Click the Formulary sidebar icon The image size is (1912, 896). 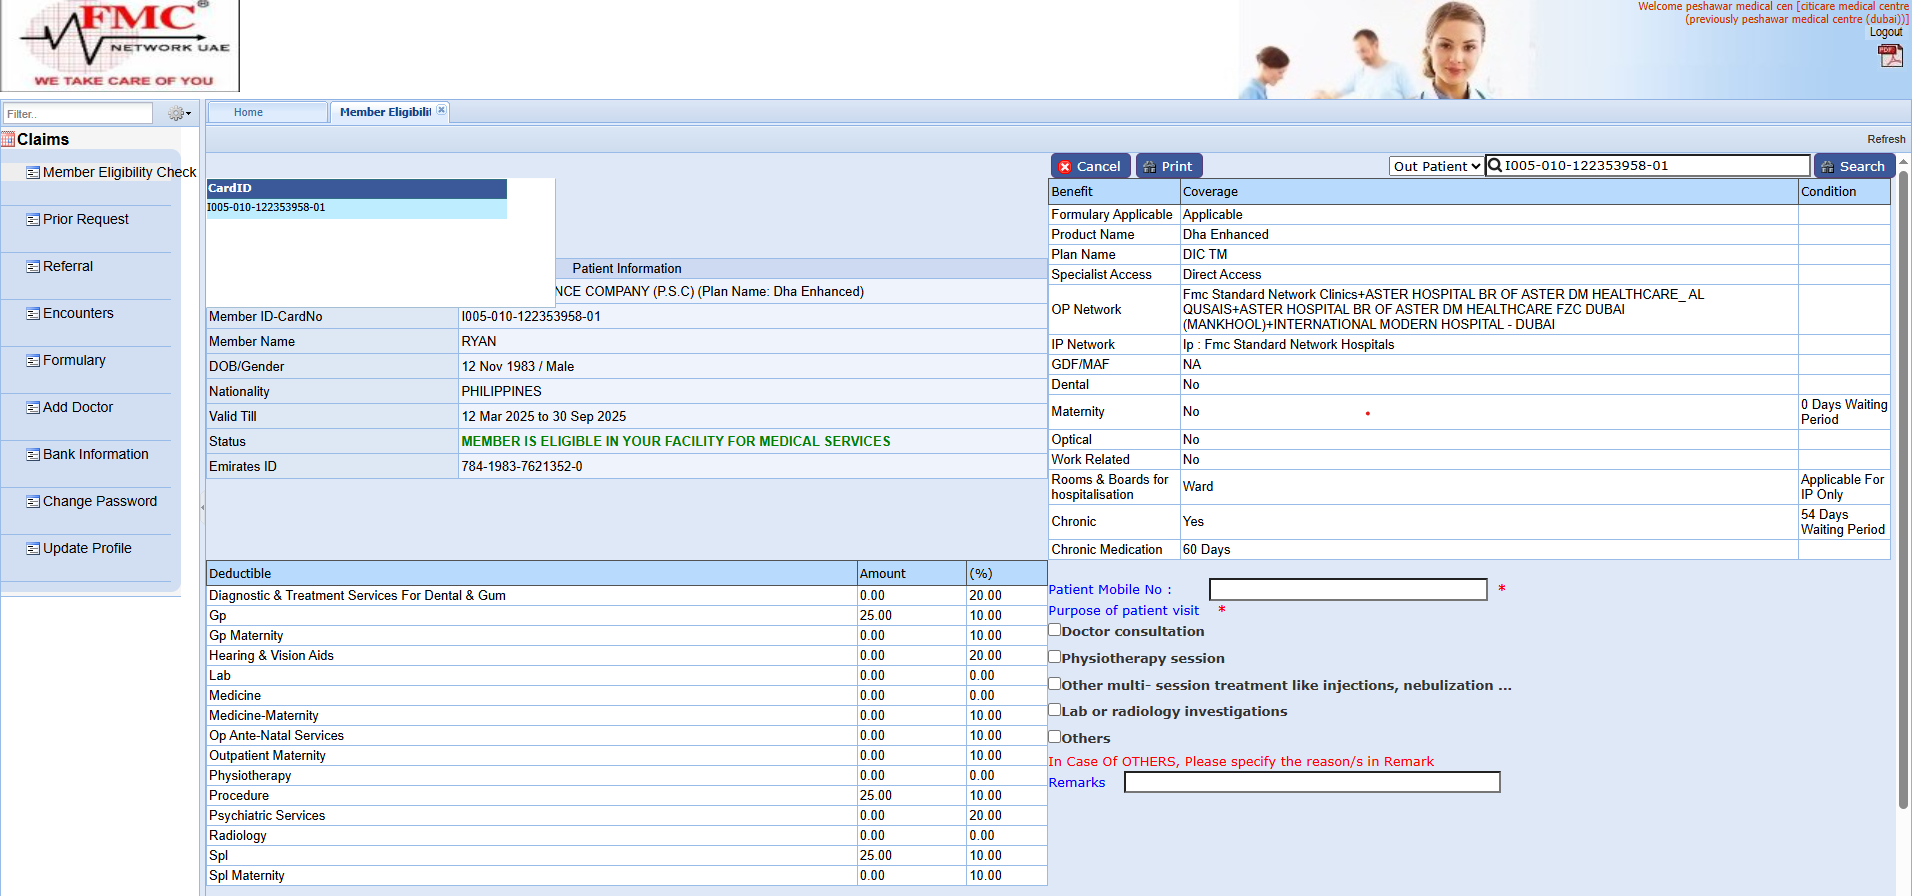(33, 361)
